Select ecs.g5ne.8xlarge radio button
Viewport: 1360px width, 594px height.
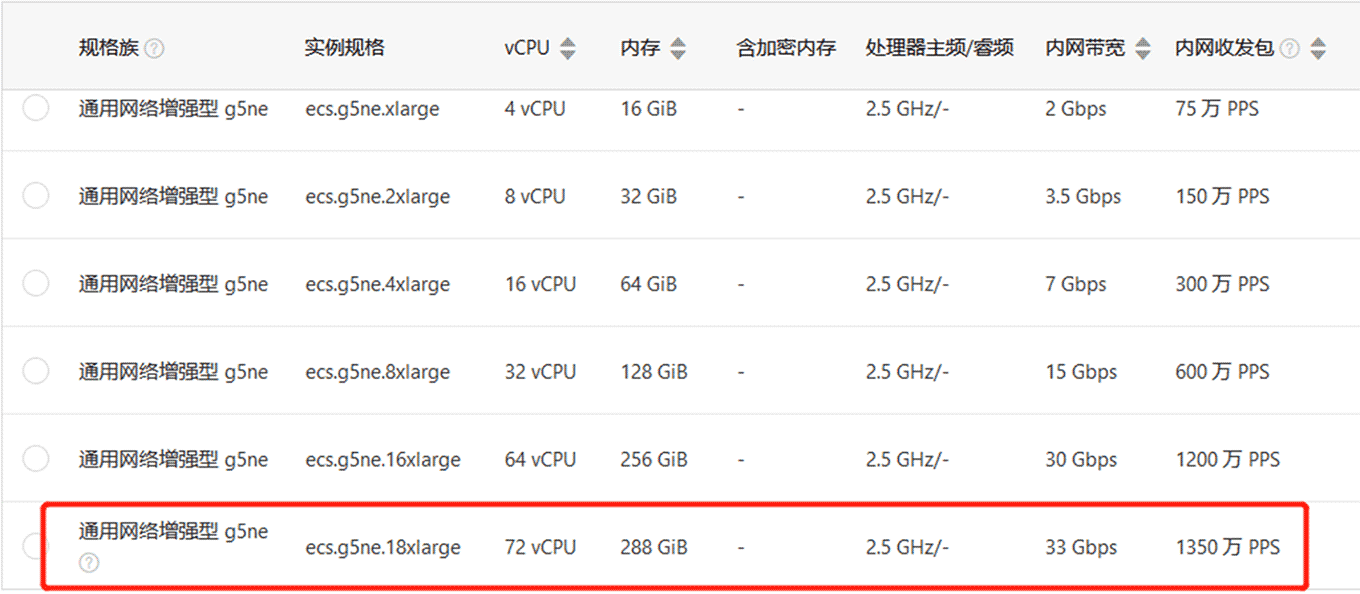(x=36, y=372)
